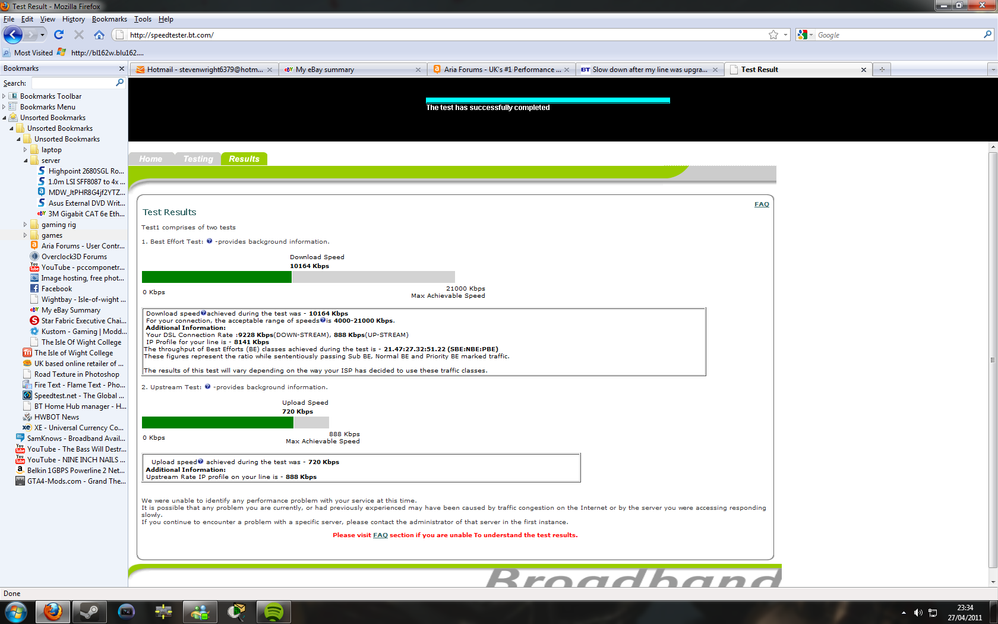The height and width of the screenshot is (624, 998).
Task: Open Firefox from the taskbar
Action: [52, 612]
